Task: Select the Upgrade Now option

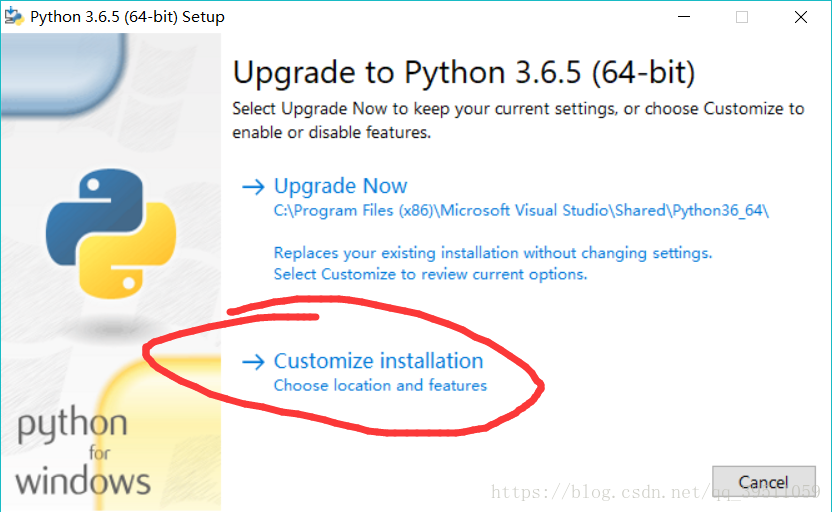Action: click(x=340, y=186)
